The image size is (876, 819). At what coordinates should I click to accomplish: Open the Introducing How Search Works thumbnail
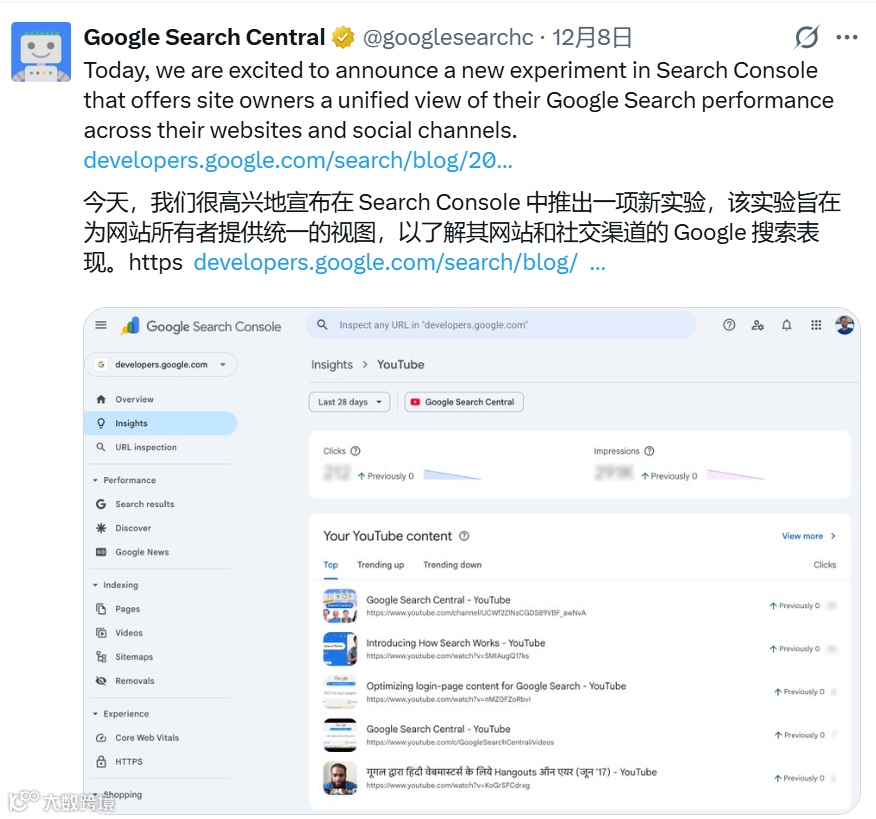[340, 649]
